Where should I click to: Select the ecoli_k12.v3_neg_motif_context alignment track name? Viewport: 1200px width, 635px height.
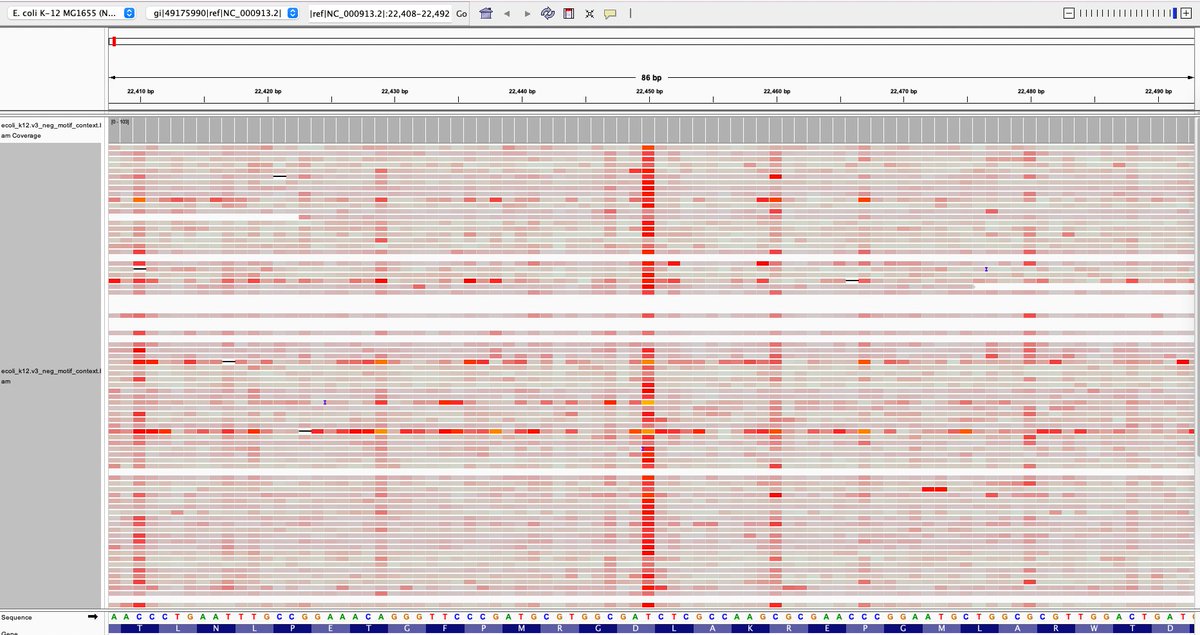tap(51, 376)
